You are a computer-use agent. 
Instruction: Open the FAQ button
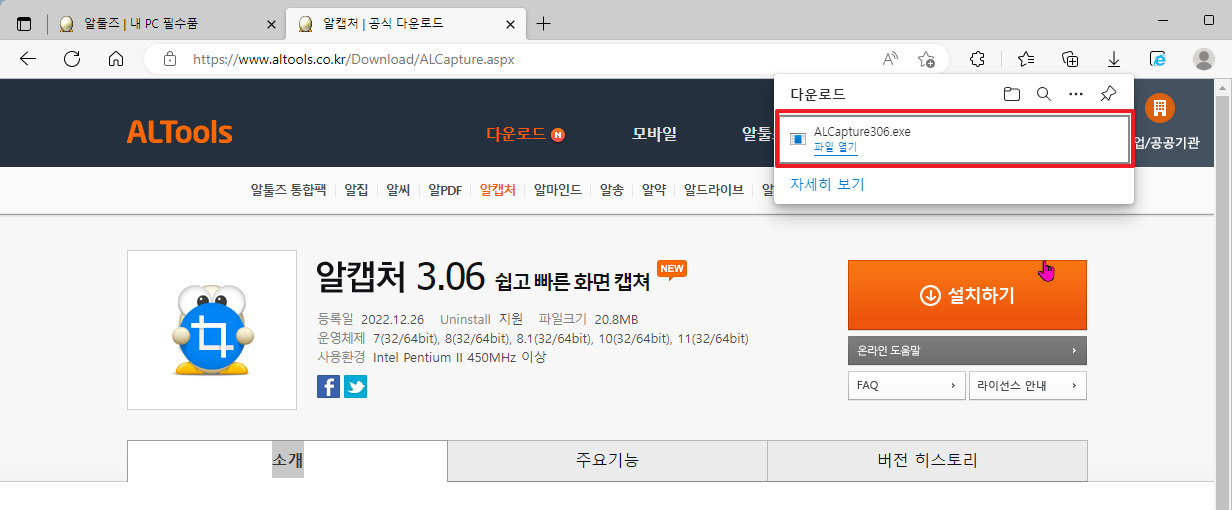pyautogui.click(x=906, y=385)
